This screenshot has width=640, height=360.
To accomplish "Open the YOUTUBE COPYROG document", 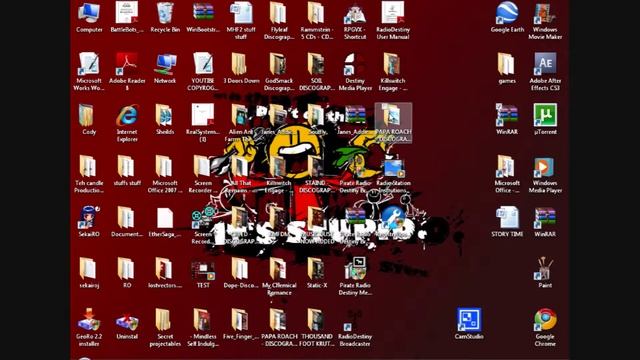I will pyautogui.click(x=203, y=64).
